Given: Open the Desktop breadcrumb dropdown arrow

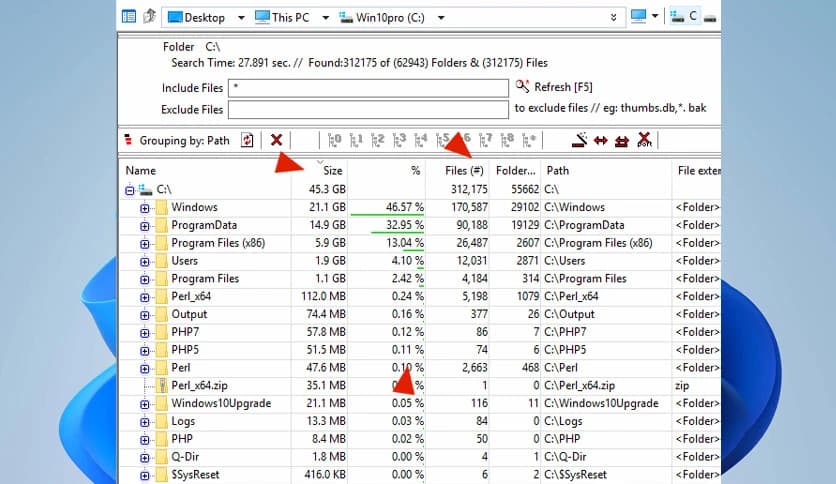Looking at the screenshot, I should coord(241,18).
